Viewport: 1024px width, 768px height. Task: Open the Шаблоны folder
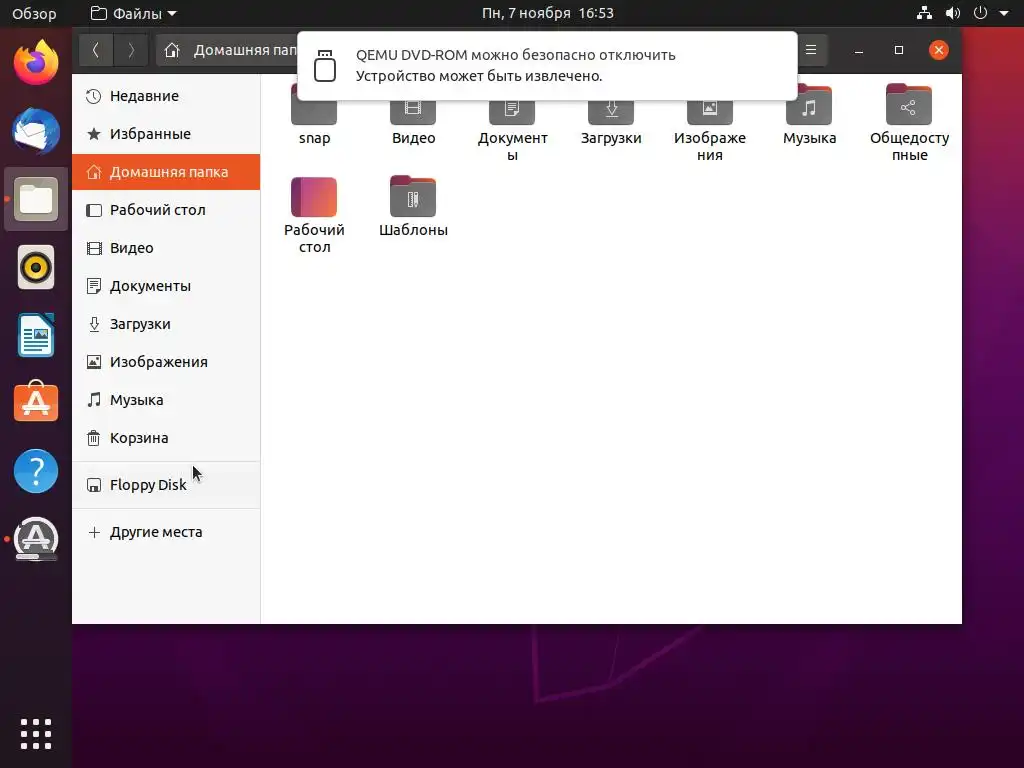coord(413,206)
